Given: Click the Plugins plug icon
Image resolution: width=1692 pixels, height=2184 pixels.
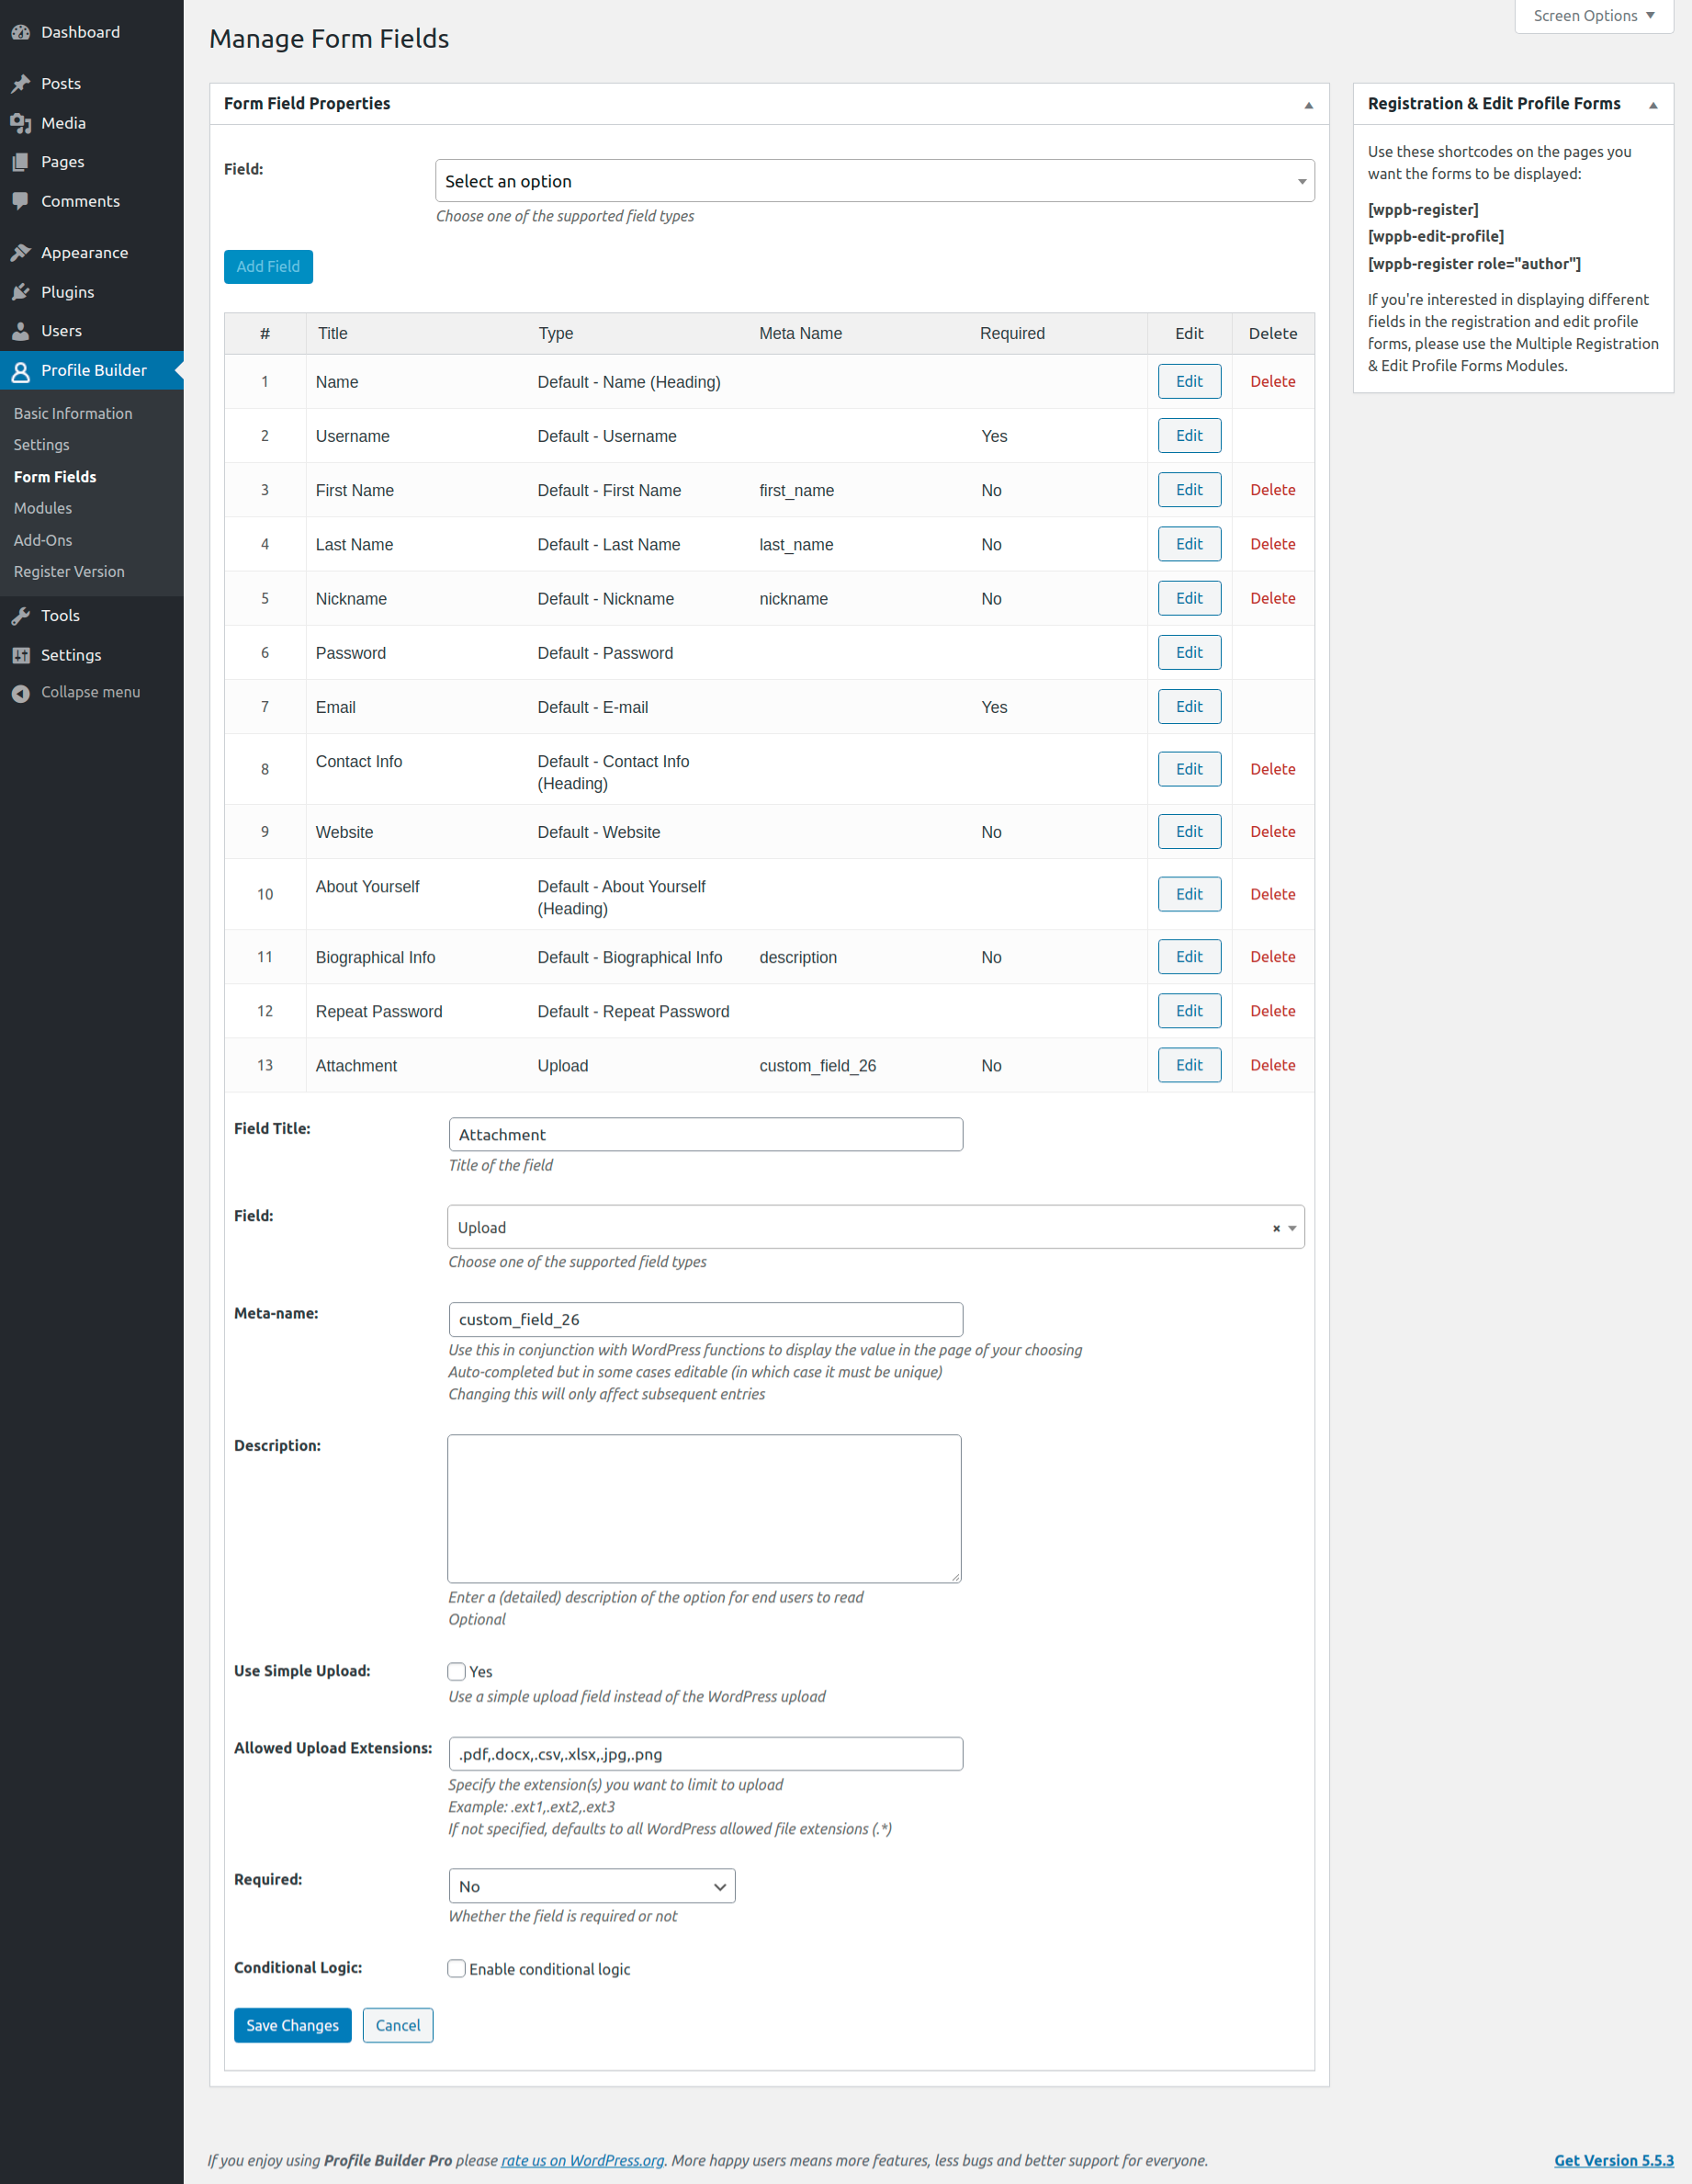Looking at the screenshot, I should click(x=21, y=291).
